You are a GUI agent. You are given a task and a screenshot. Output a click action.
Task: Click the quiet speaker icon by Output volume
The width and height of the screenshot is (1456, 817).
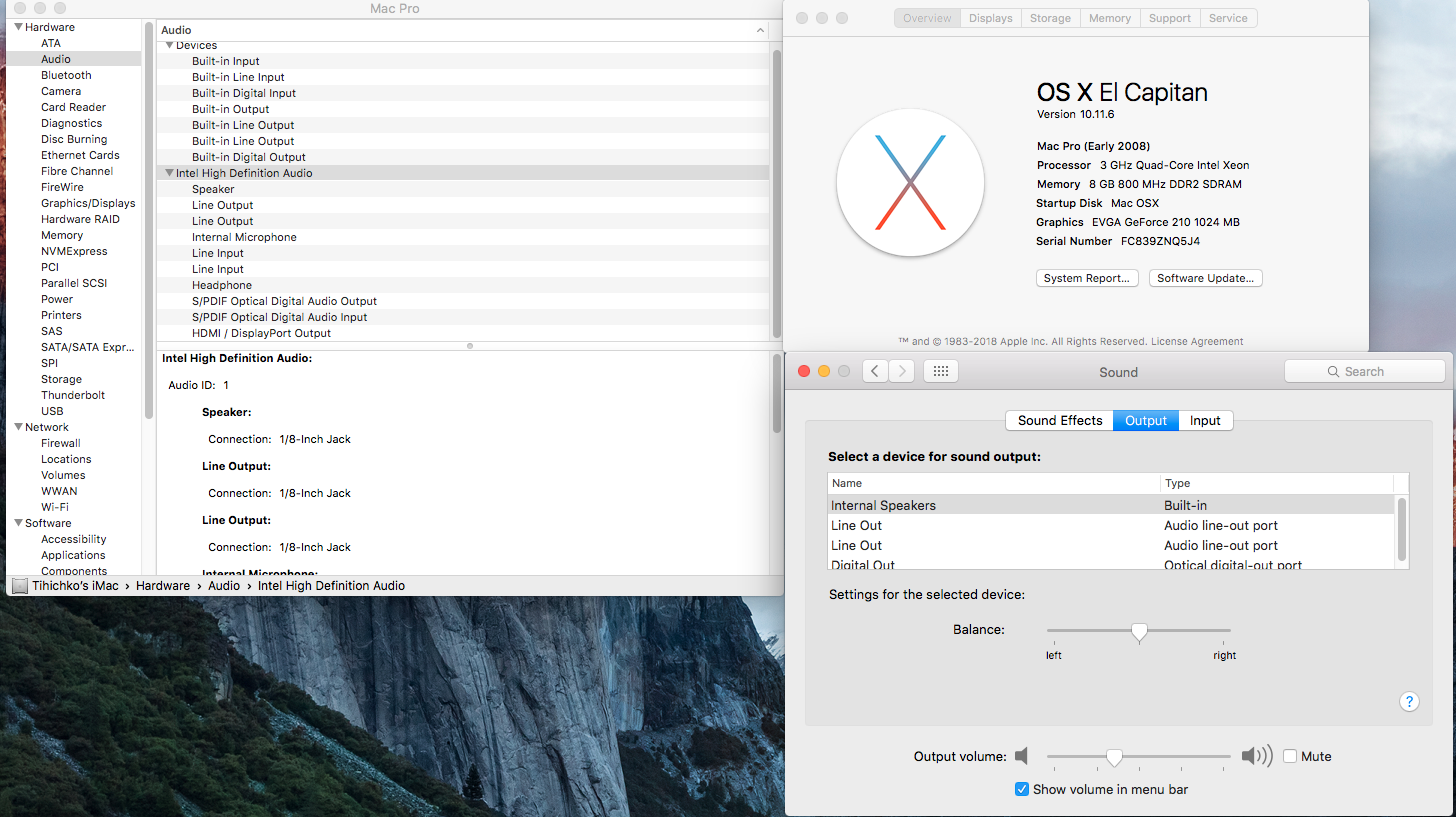pyautogui.click(x=1021, y=756)
